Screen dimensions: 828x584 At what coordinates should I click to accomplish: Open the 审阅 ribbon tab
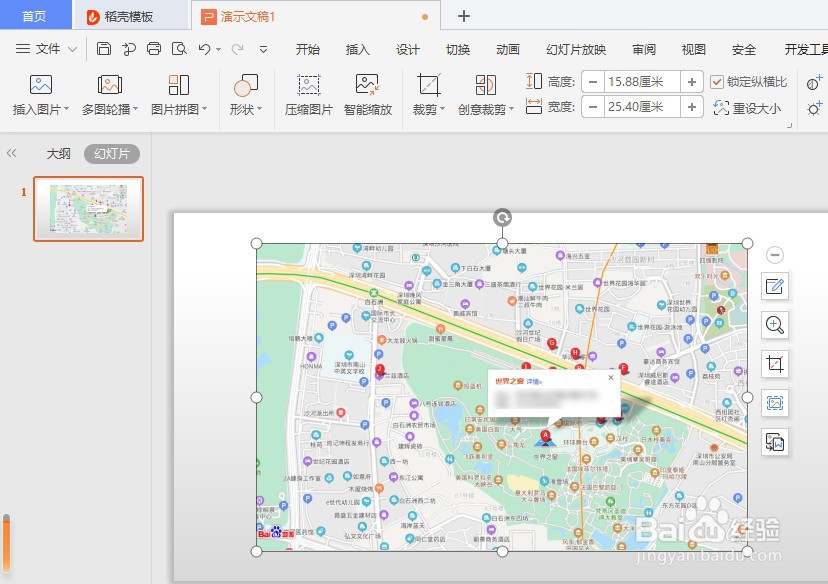644,50
